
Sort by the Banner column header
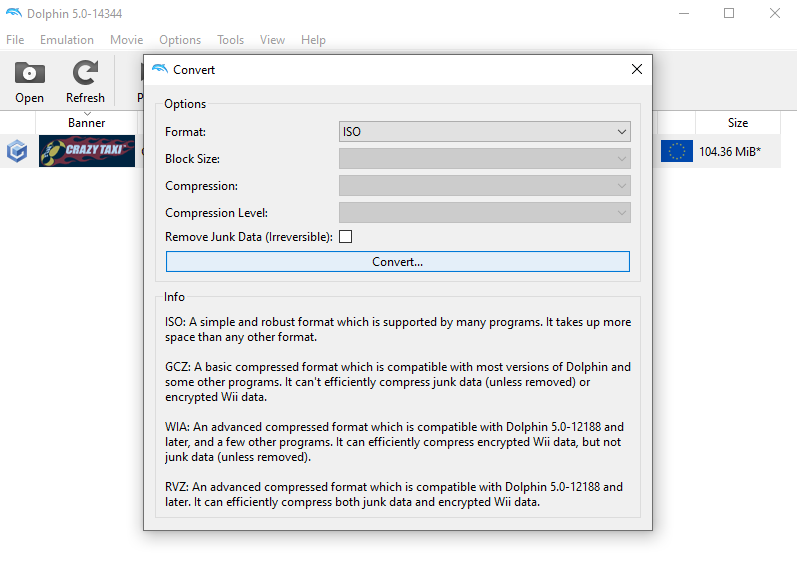click(x=86, y=122)
